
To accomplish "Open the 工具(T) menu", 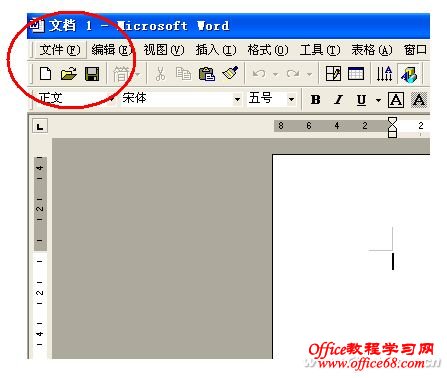I will [320, 50].
